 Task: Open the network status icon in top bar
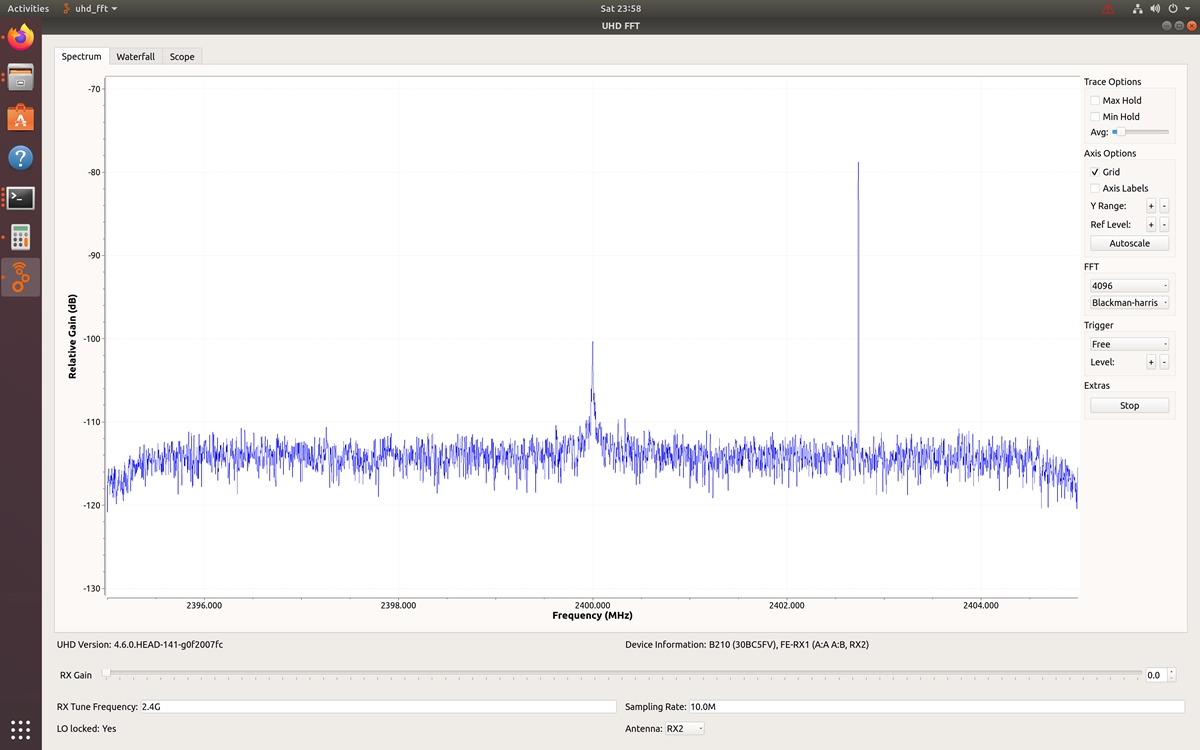click(x=1138, y=8)
